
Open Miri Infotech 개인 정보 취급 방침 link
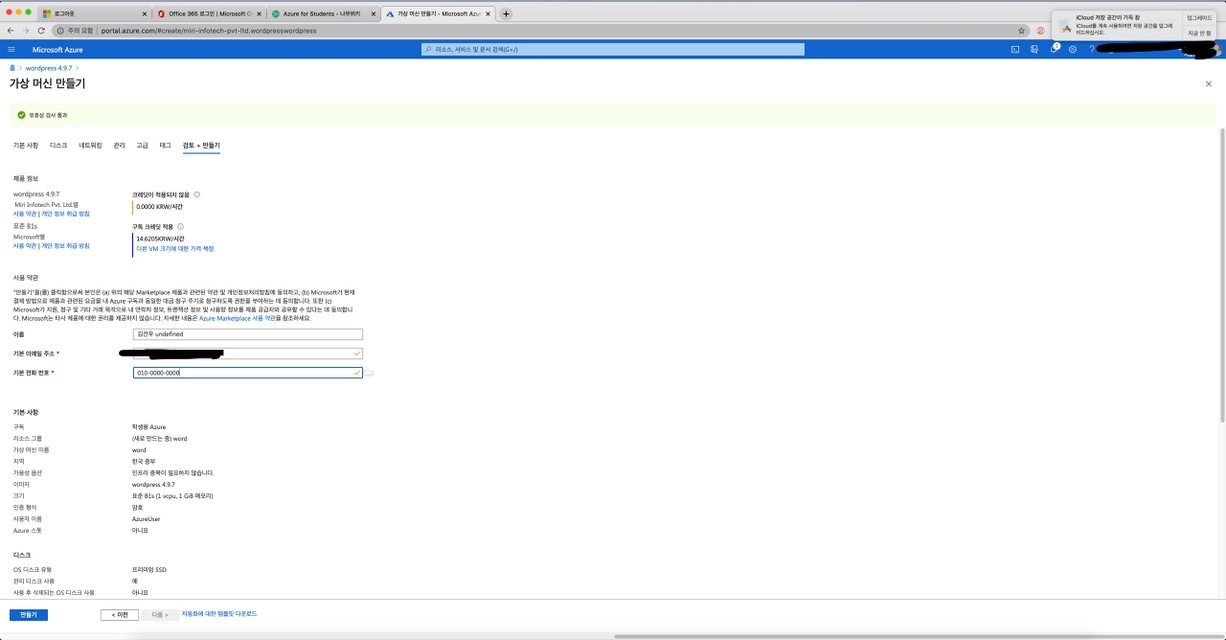65,214
